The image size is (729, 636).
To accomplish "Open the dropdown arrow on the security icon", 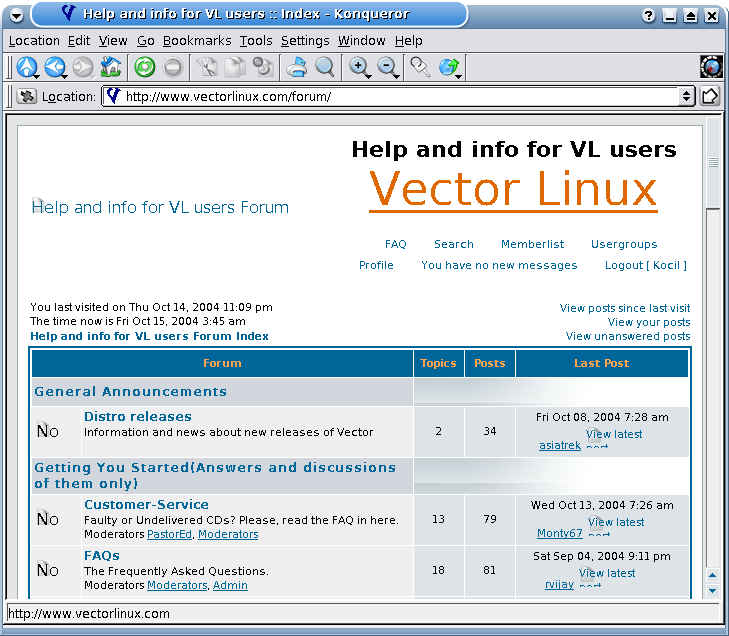I will [458, 74].
